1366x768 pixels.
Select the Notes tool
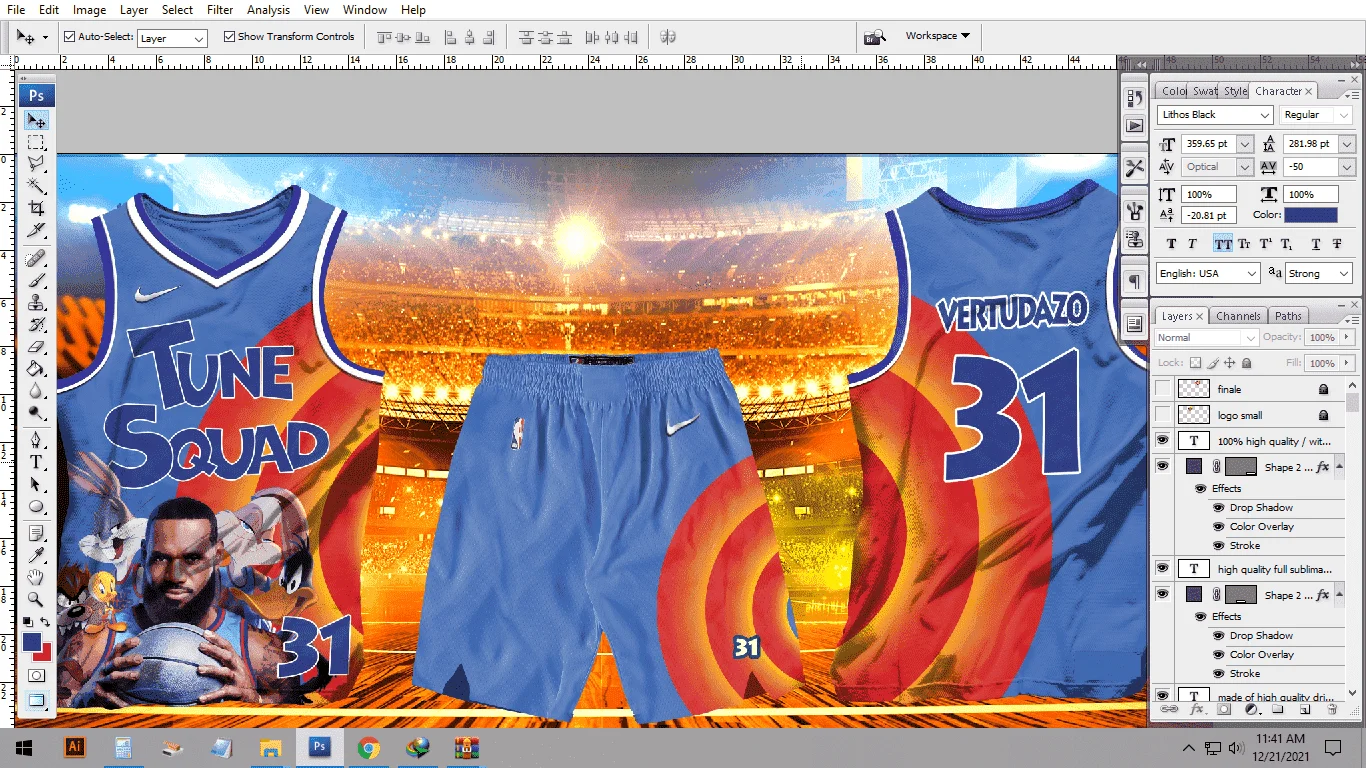pyautogui.click(x=36, y=532)
